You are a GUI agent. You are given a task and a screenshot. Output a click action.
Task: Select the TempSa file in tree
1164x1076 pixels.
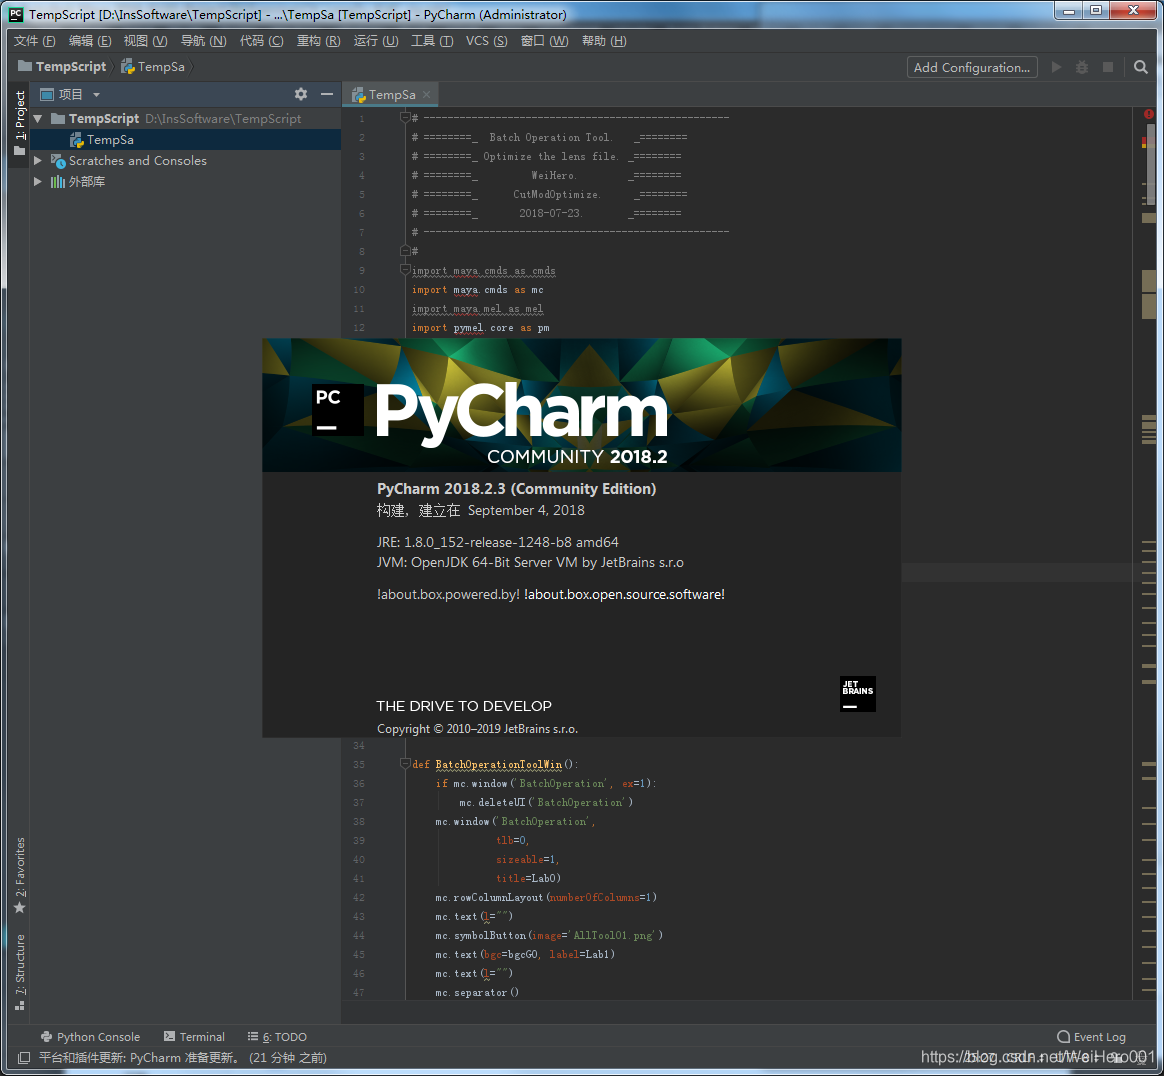click(x=102, y=140)
